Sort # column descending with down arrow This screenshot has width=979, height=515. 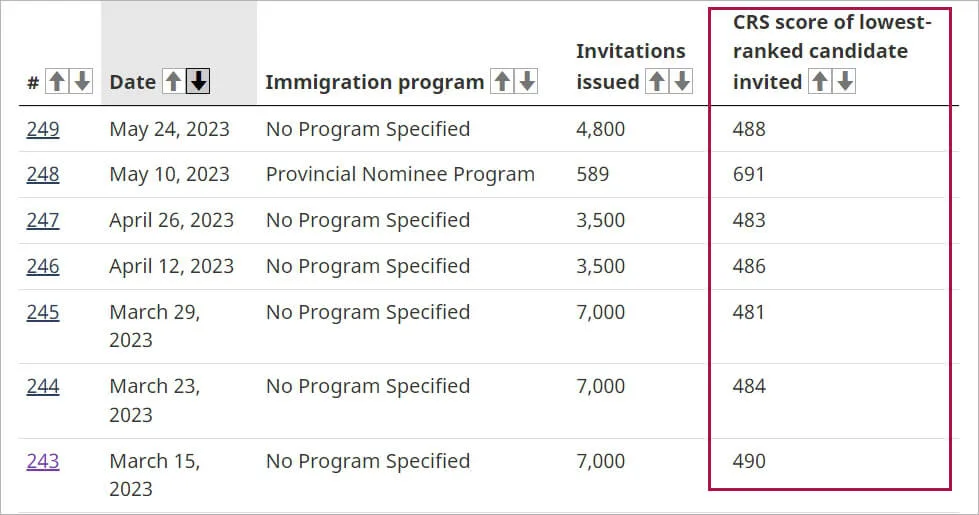(x=81, y=82)
